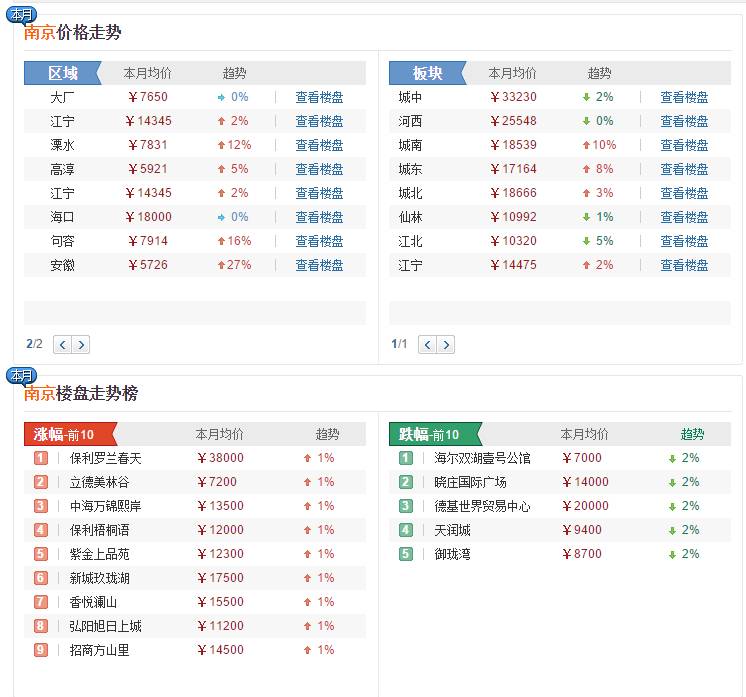Screen dimensions: 746x697
Task: Open the 立德美林谷 property link
Action: tap(99, 482)
